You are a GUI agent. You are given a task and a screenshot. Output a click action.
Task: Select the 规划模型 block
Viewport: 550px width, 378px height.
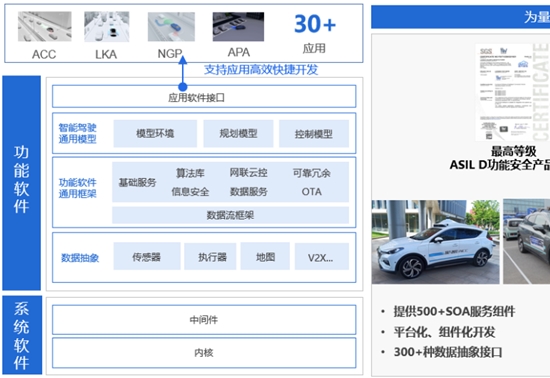point(238,134)
